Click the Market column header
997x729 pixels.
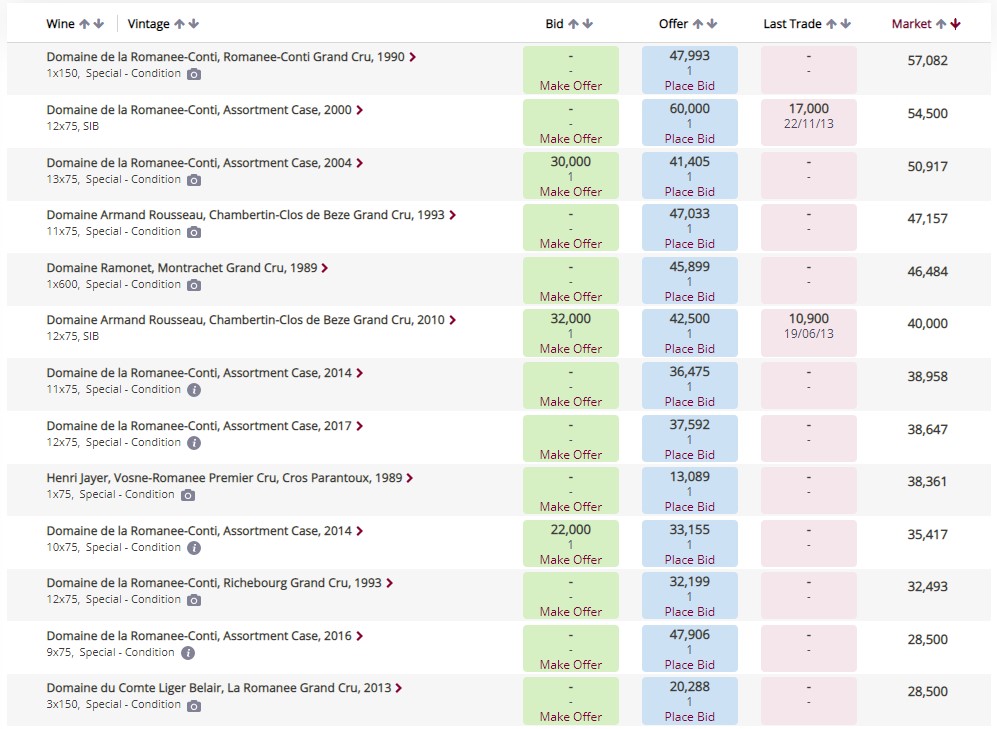click(911, 24)
